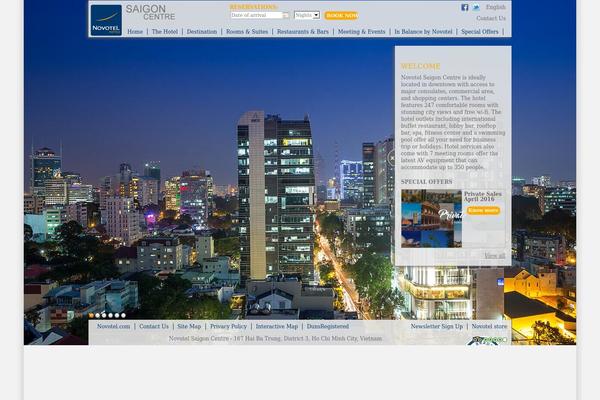
Task: Open the Private Sales offer thumbnail
Action: [432, 219]
